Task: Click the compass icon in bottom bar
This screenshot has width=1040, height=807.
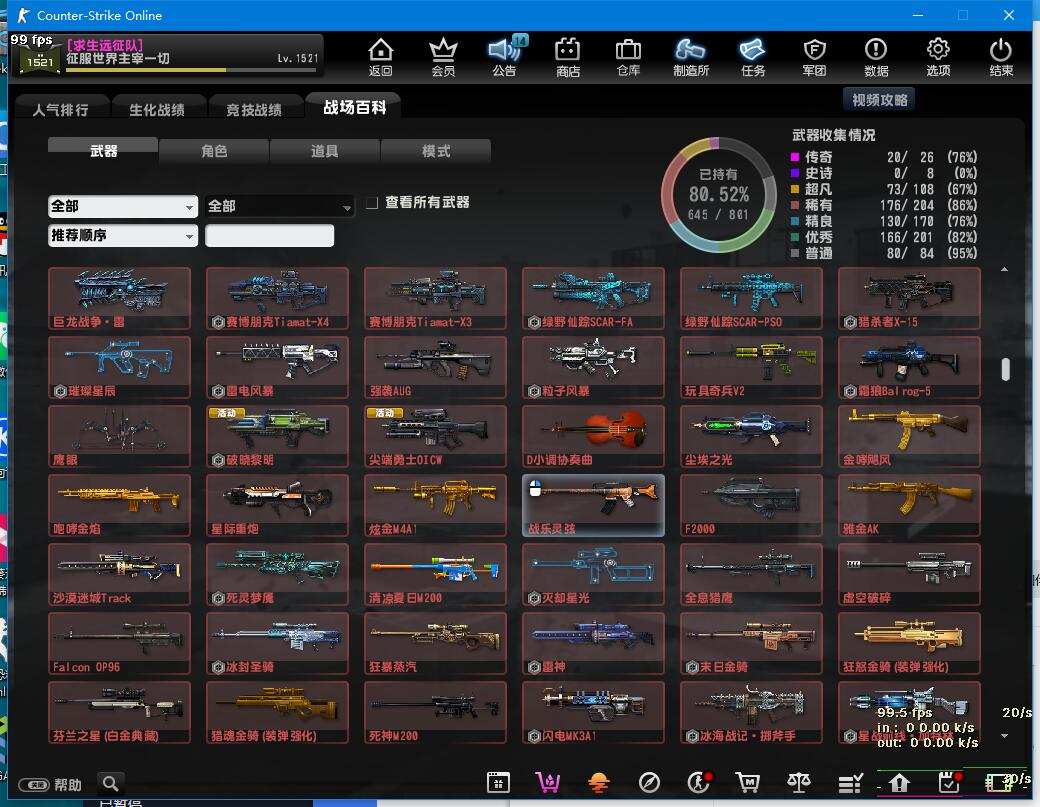Action: tap(649, 782)
